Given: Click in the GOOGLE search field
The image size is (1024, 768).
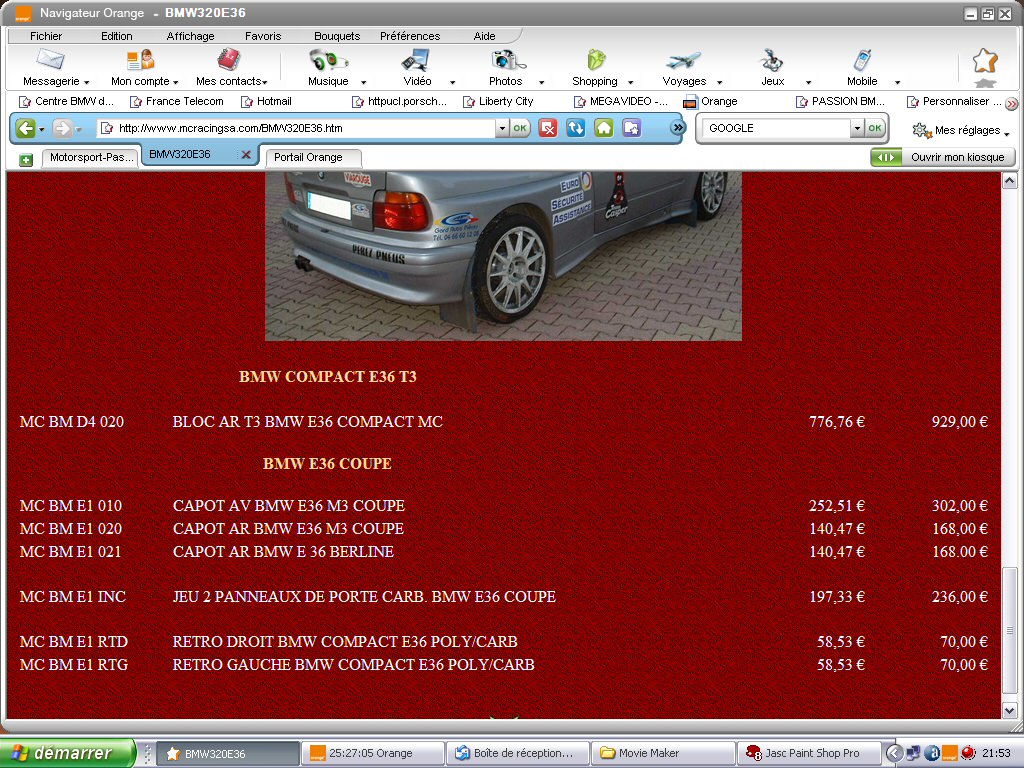Looking at the screenshot, I should (x=776, y=128).
